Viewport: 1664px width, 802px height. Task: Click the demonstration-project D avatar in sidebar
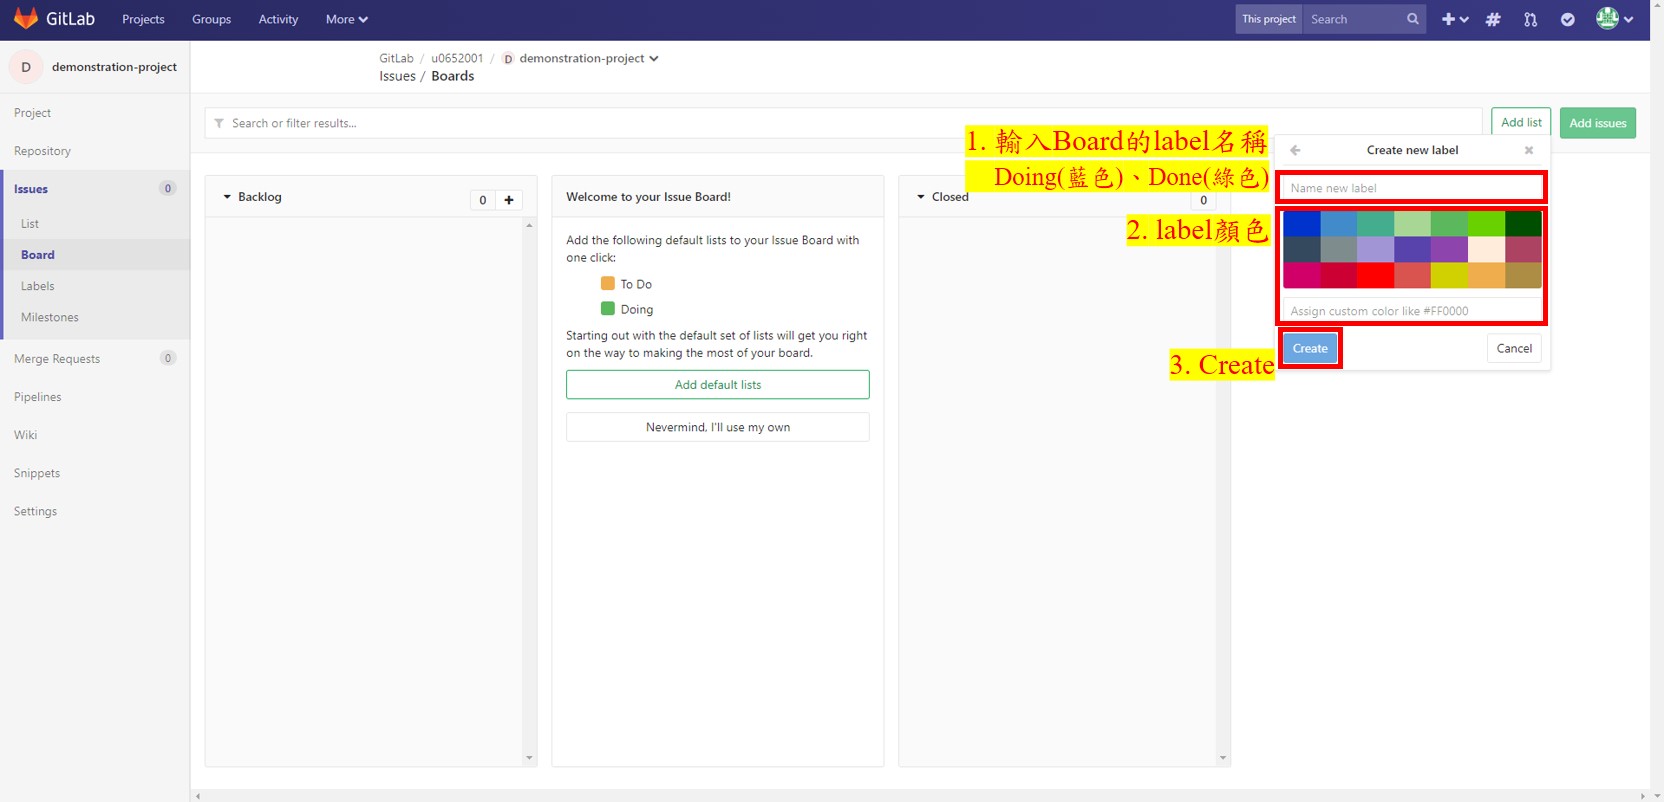point(26,67)
